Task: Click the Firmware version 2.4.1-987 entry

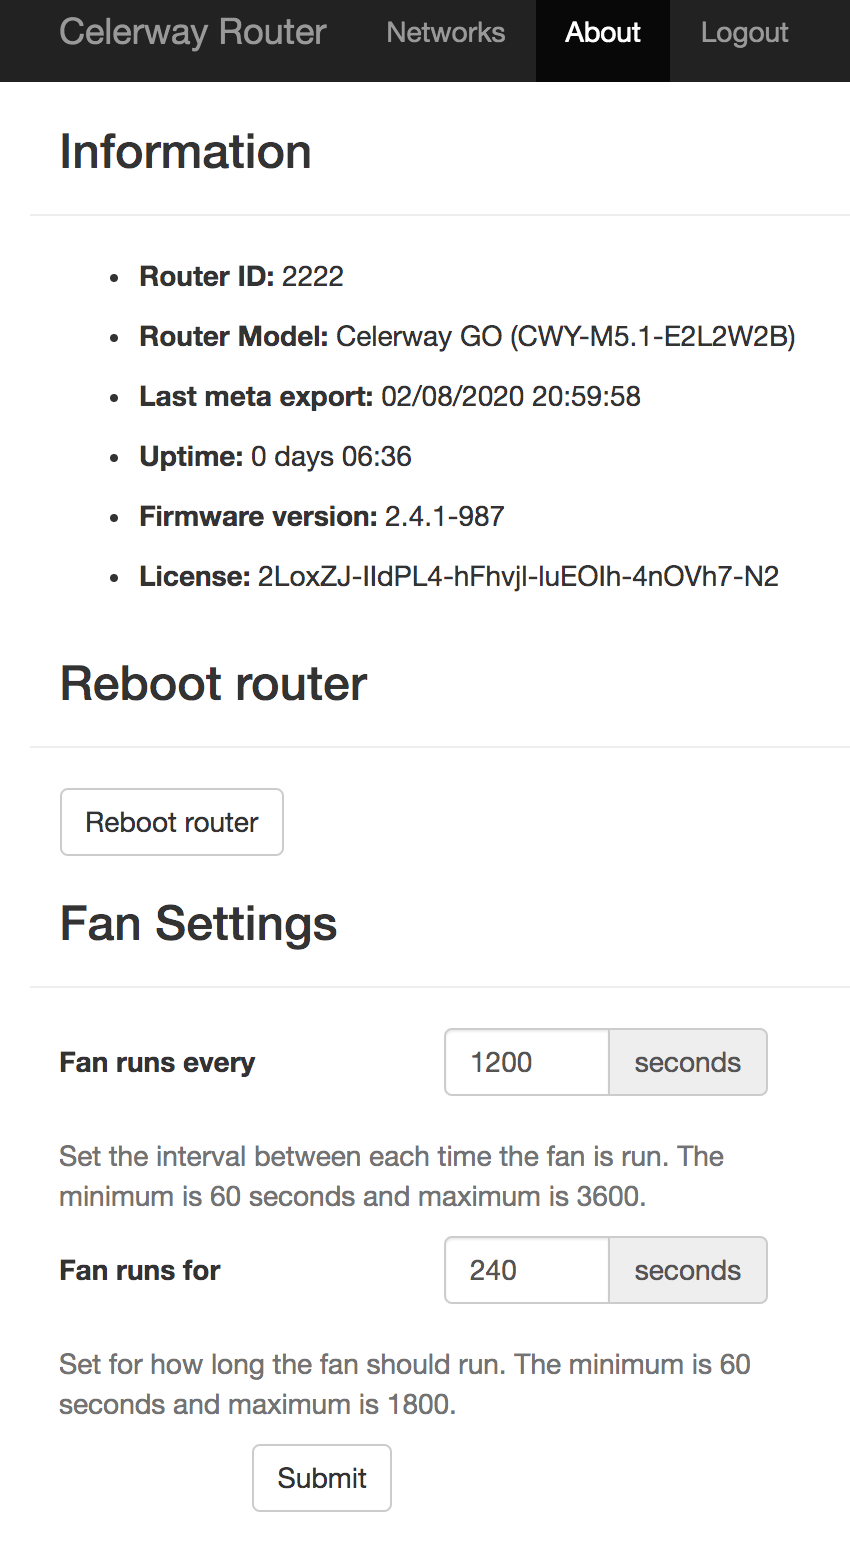Action: pyautogui.click(x=320, y=516)
